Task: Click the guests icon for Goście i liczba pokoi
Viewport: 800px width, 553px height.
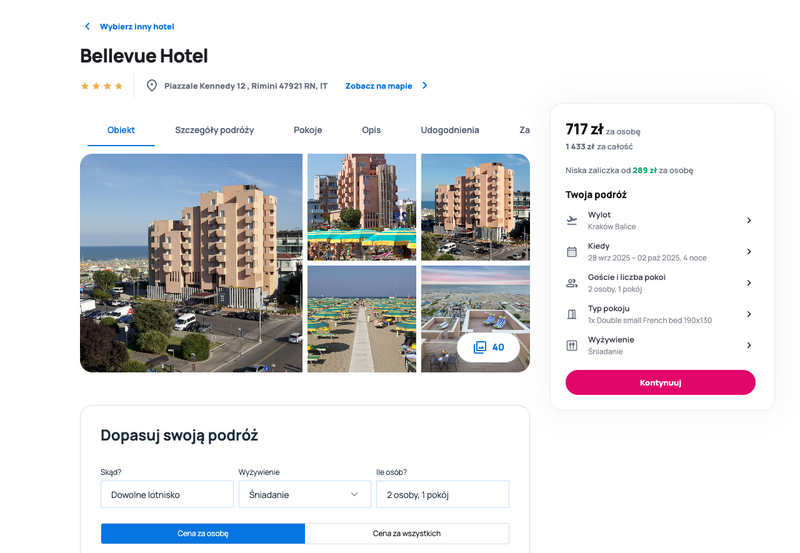Action: point(572,283)
